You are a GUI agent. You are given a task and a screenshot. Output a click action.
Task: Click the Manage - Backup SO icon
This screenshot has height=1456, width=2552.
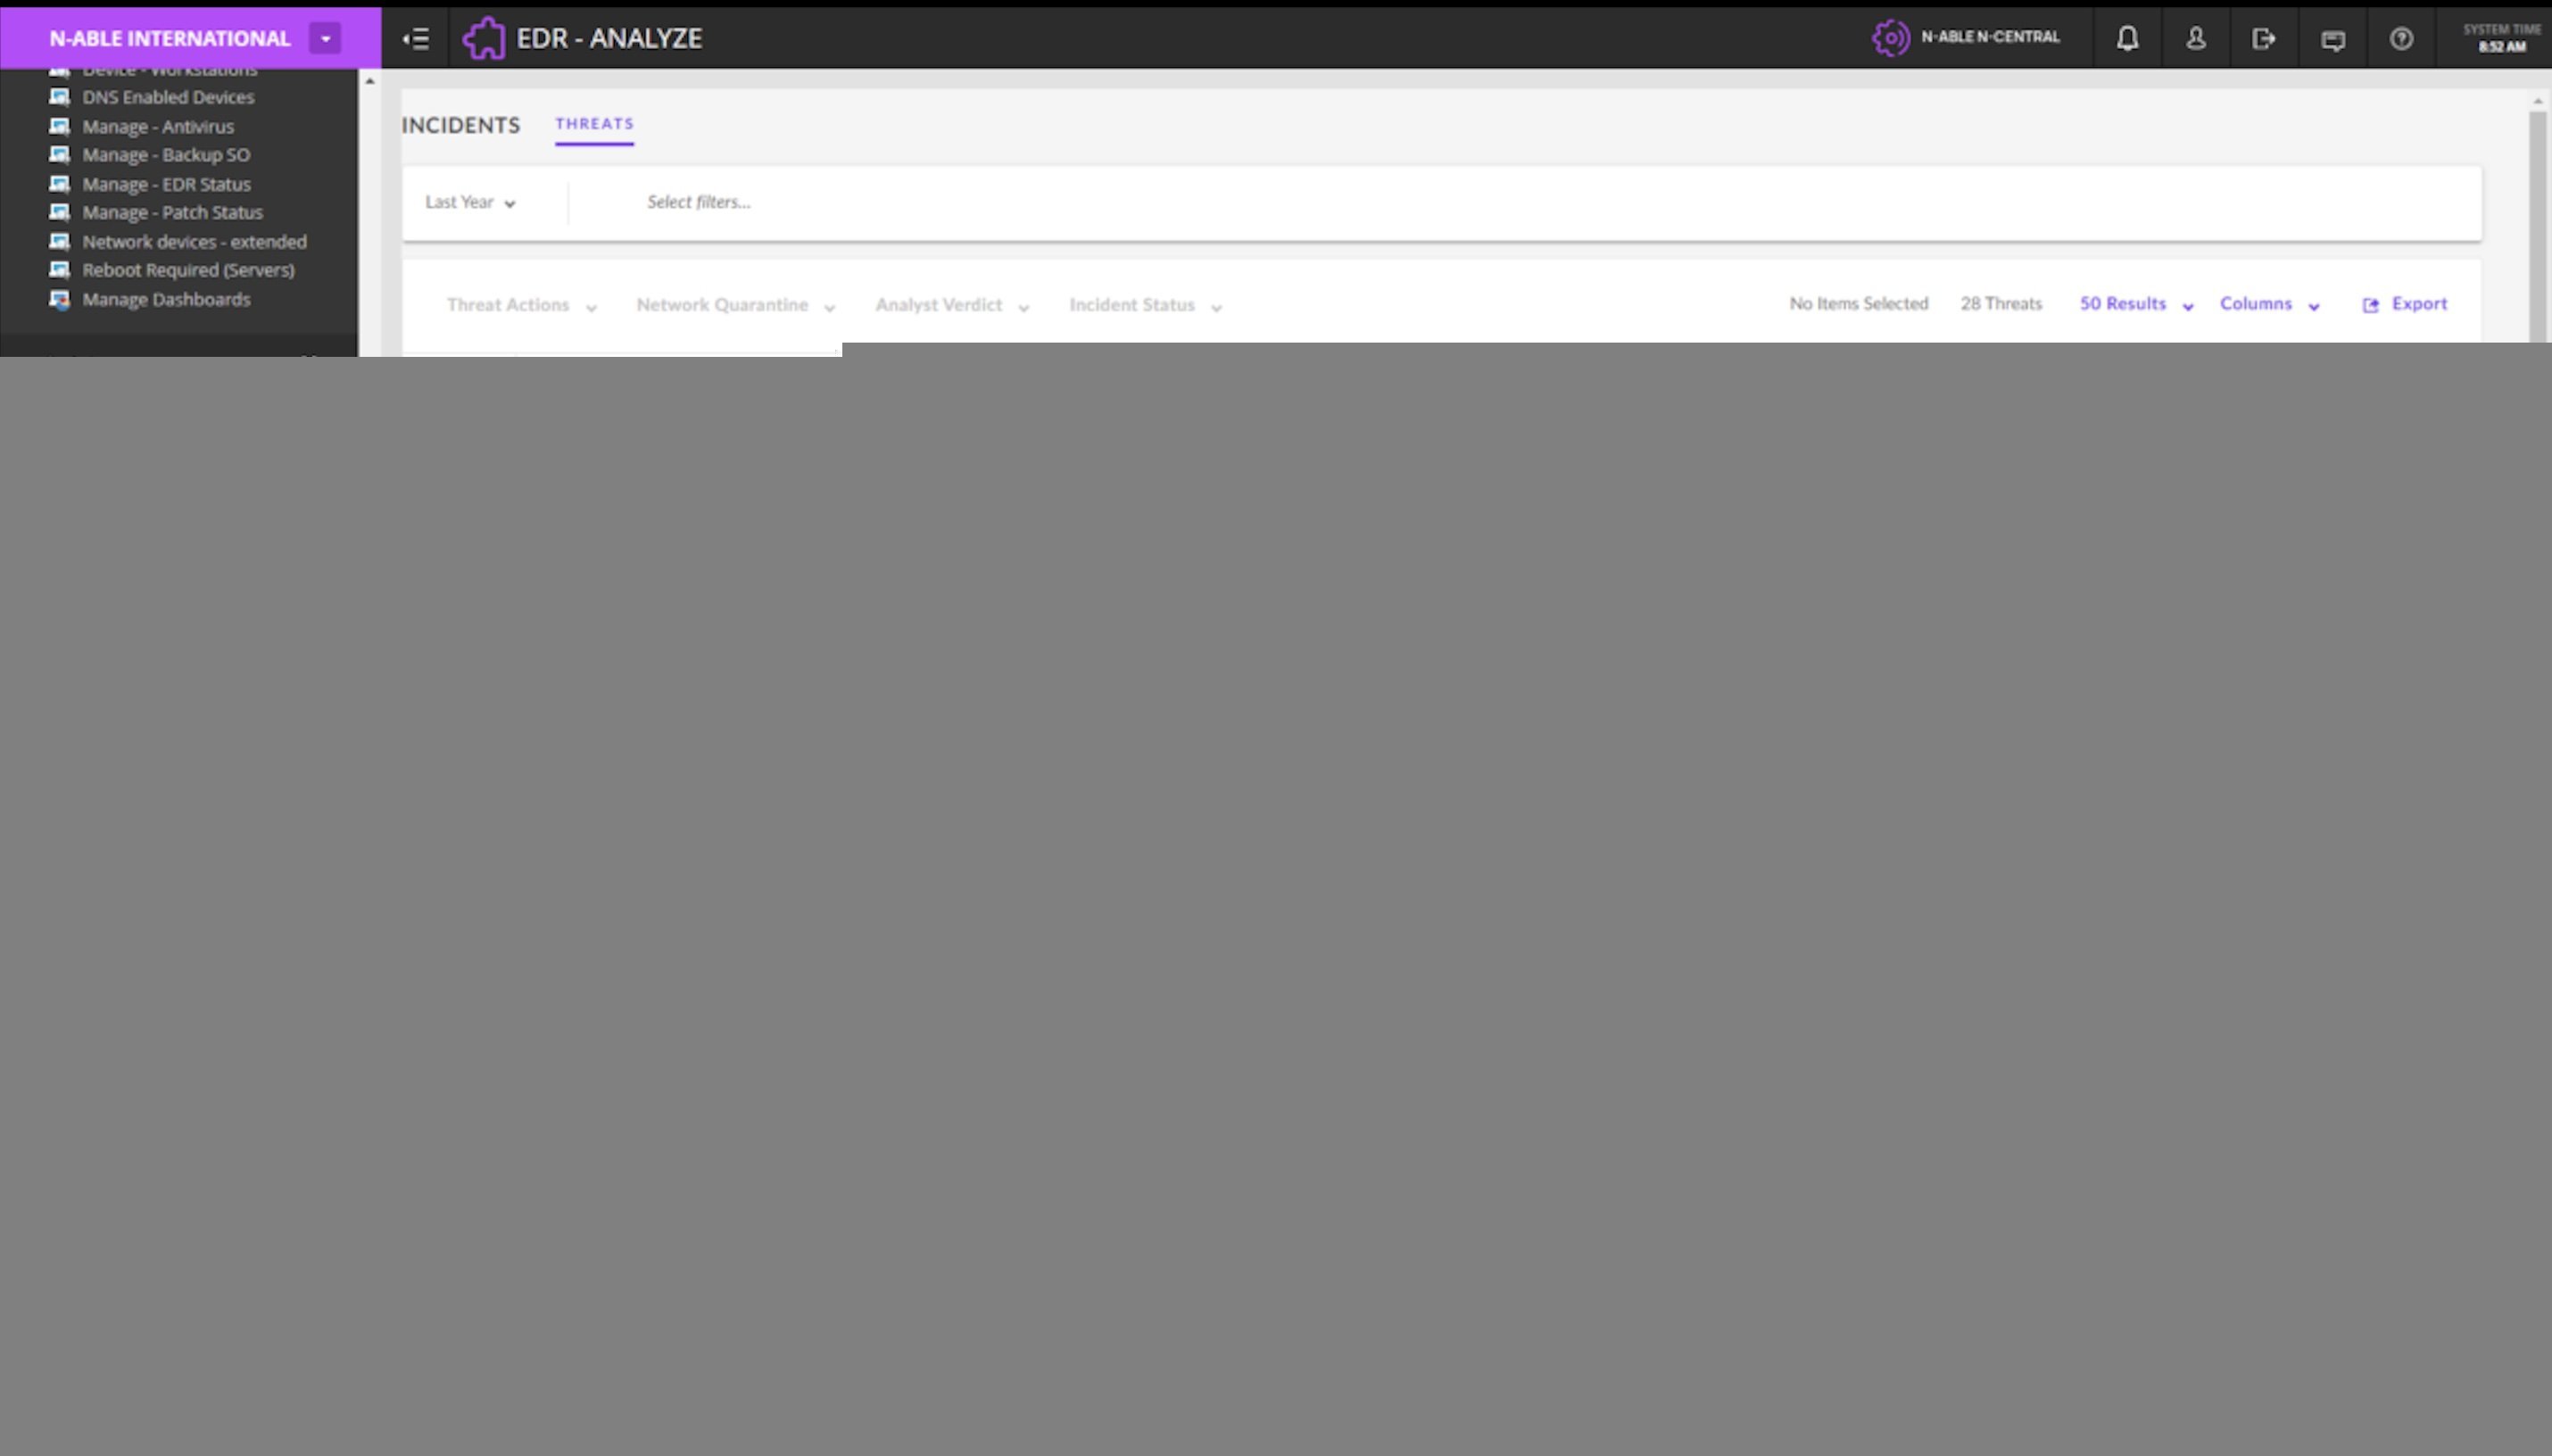[x=60, y=154]
